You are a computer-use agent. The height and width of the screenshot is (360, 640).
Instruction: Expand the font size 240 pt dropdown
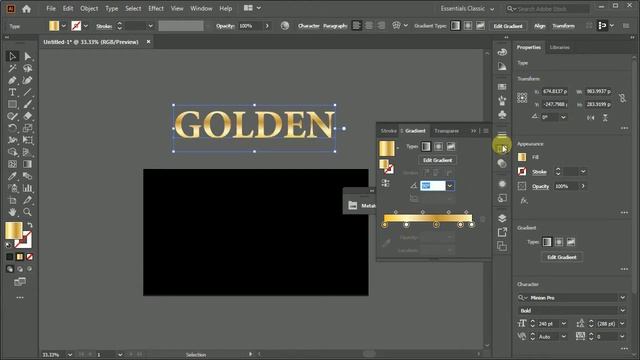tap(564, 324)
